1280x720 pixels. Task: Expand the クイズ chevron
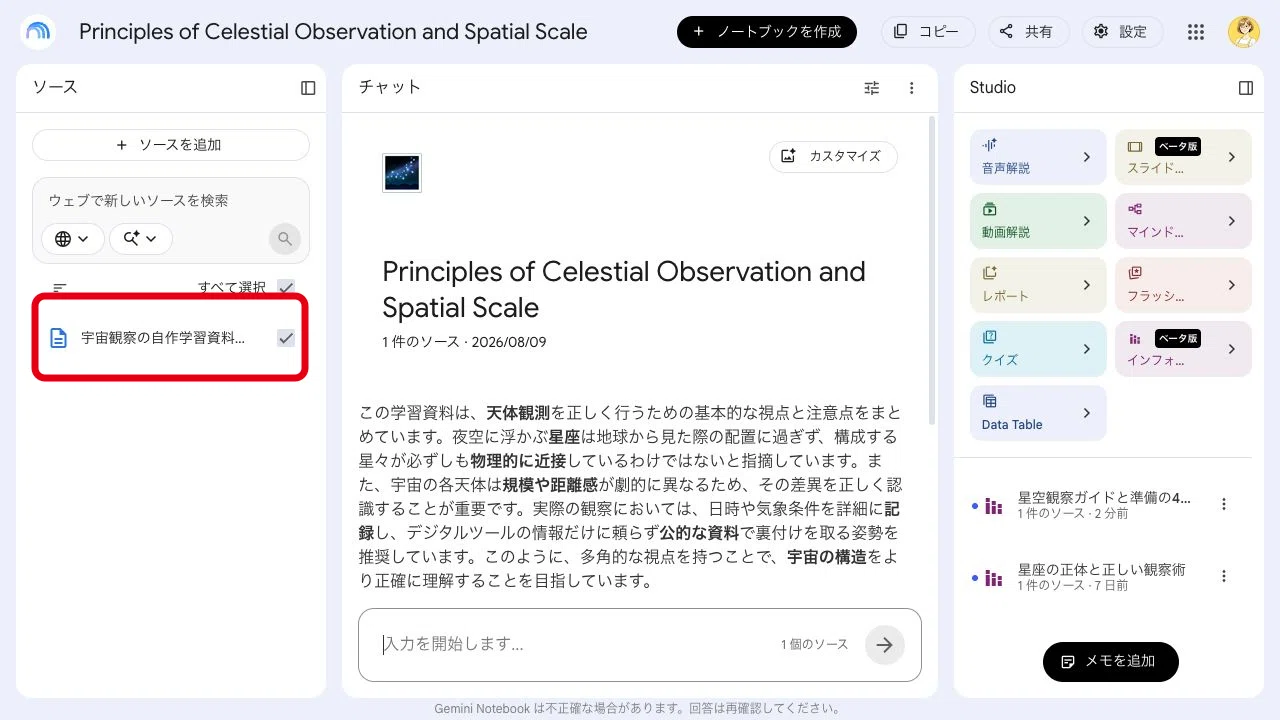point(1087,349)
